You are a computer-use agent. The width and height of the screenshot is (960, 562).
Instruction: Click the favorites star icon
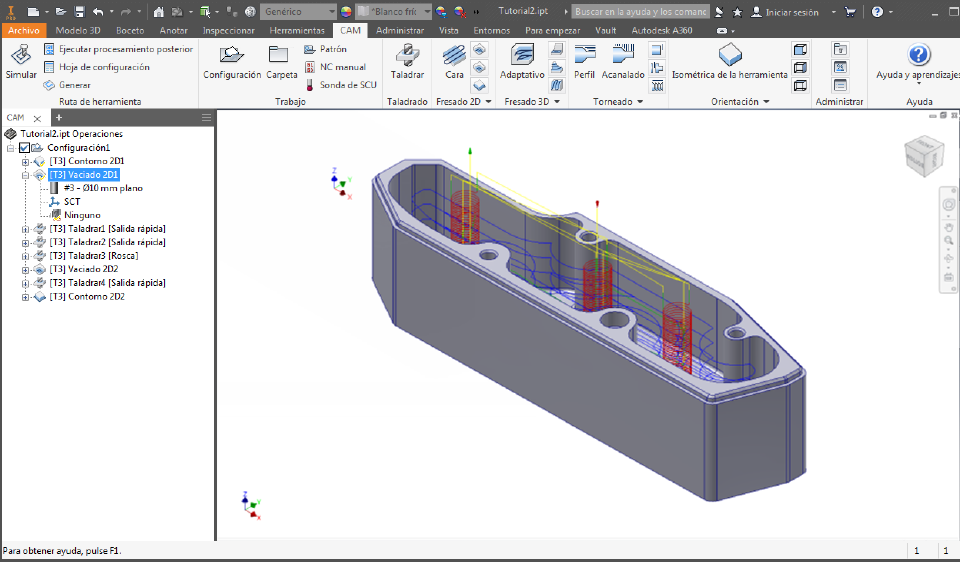[x=738, y=12]
